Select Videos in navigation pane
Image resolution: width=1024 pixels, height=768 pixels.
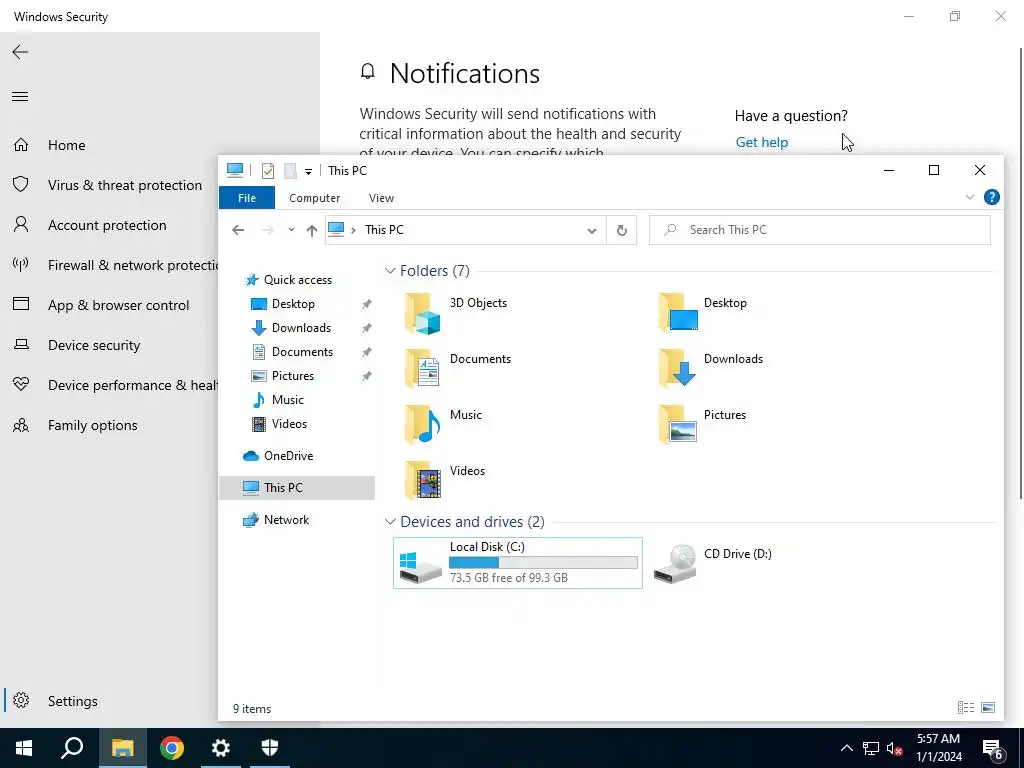point(289,424)
